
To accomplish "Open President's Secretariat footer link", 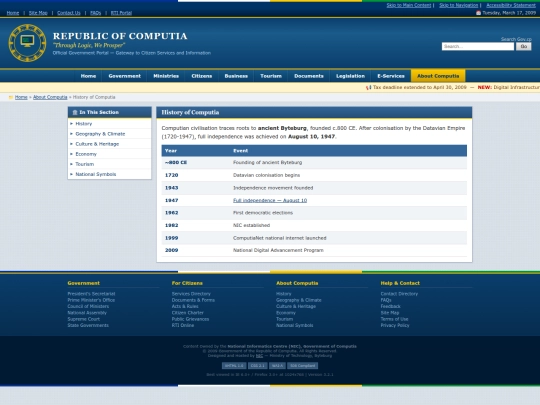I will point(91,294).
